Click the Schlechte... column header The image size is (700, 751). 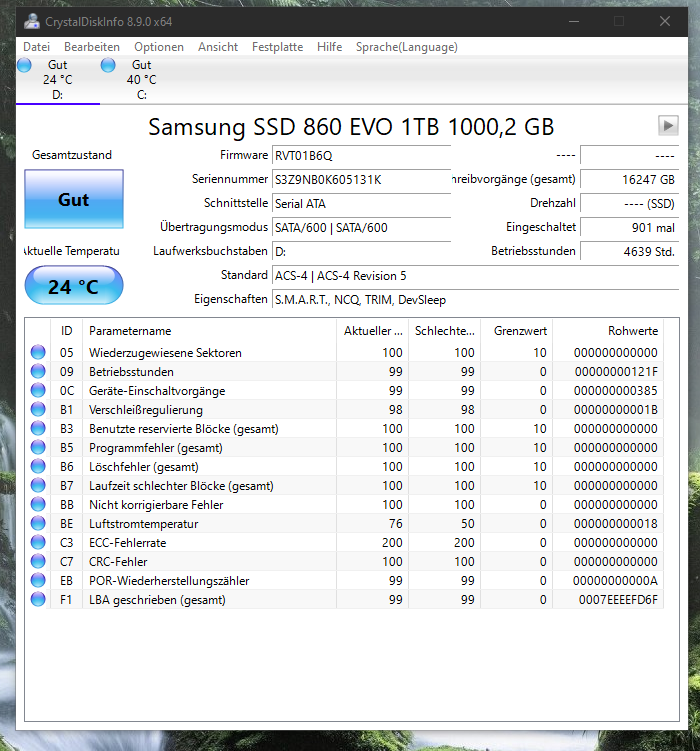click(x=444, y=330)
